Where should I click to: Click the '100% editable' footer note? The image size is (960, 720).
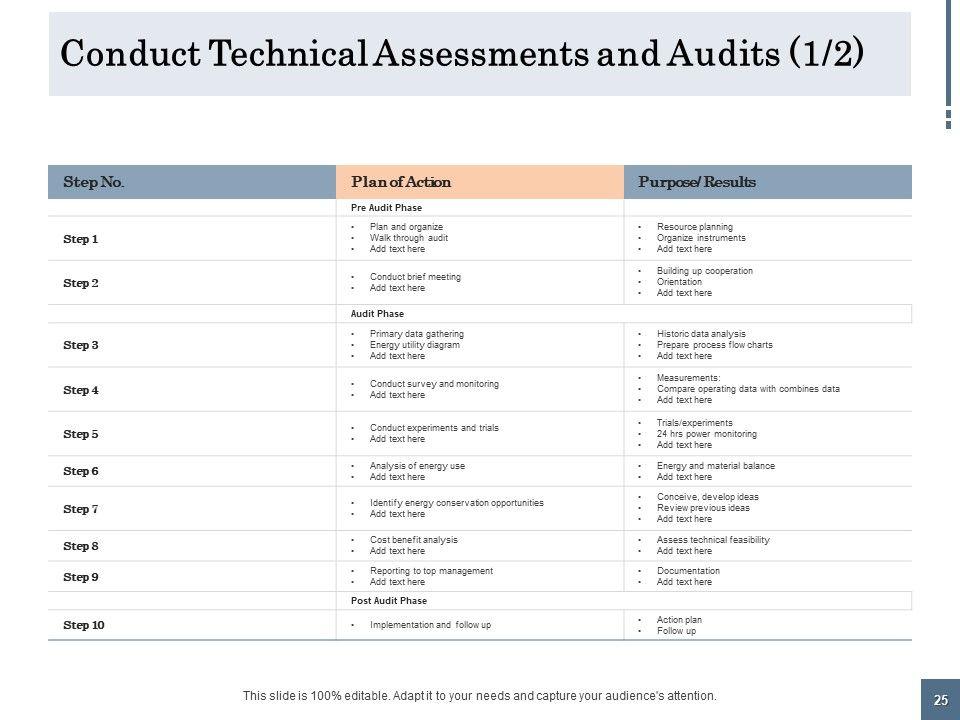(480, 695)
